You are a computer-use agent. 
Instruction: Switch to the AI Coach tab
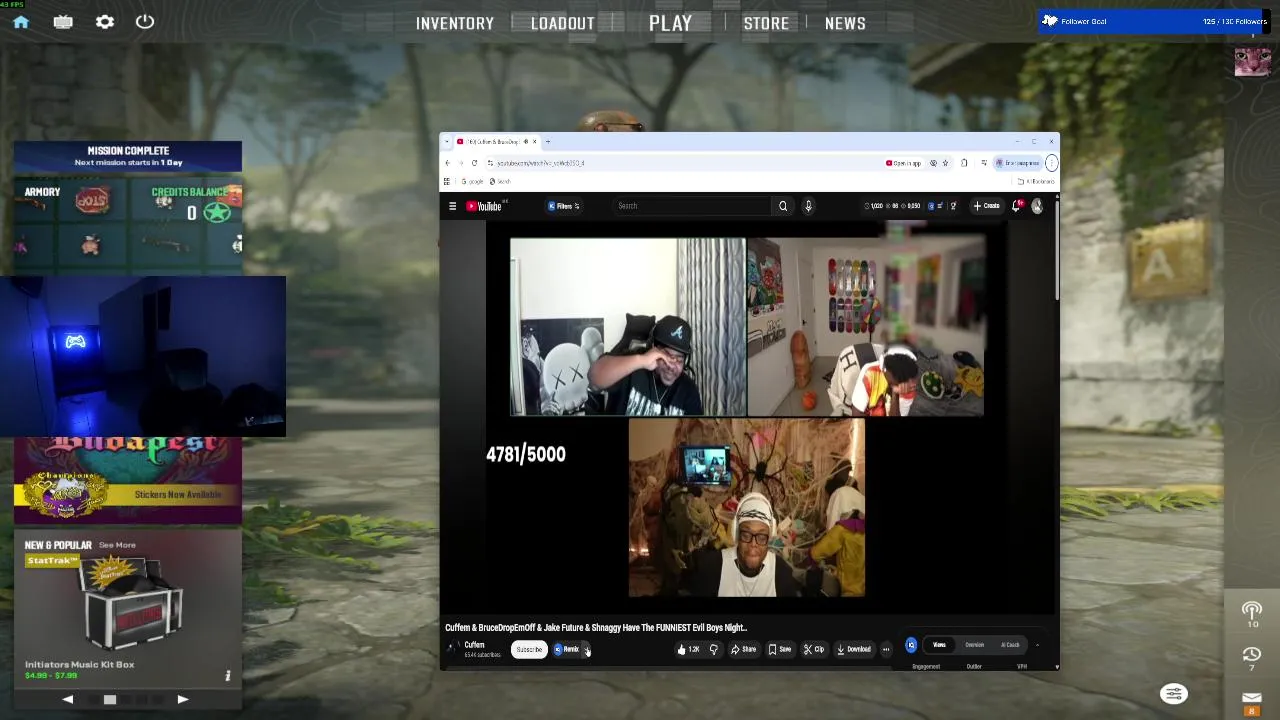[1010, 645]
